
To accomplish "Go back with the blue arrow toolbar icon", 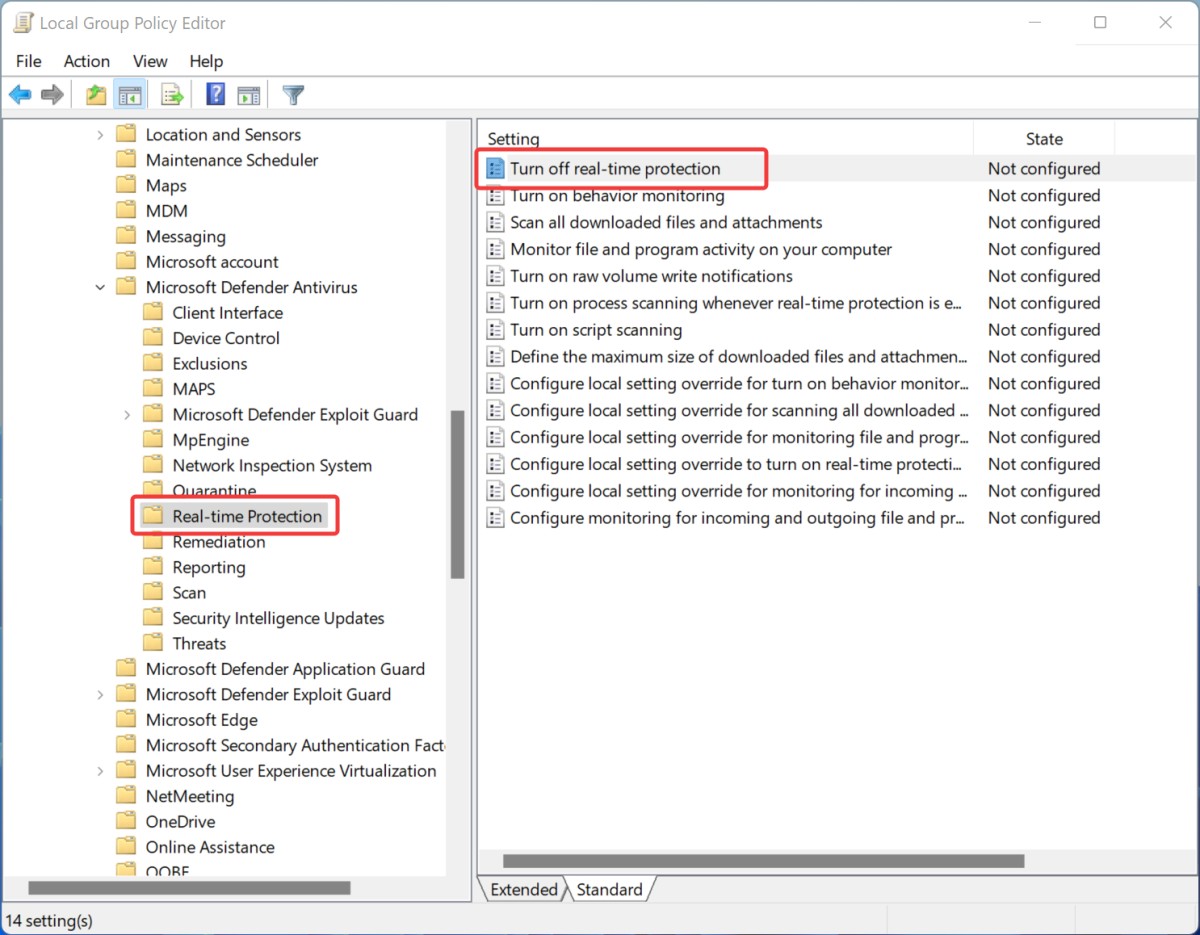I will [20, 95].
